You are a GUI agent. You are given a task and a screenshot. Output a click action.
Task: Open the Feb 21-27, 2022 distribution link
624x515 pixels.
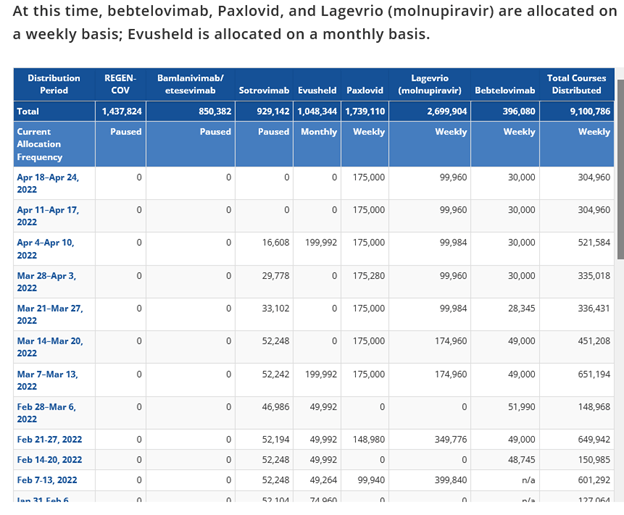tap(51, 439)
